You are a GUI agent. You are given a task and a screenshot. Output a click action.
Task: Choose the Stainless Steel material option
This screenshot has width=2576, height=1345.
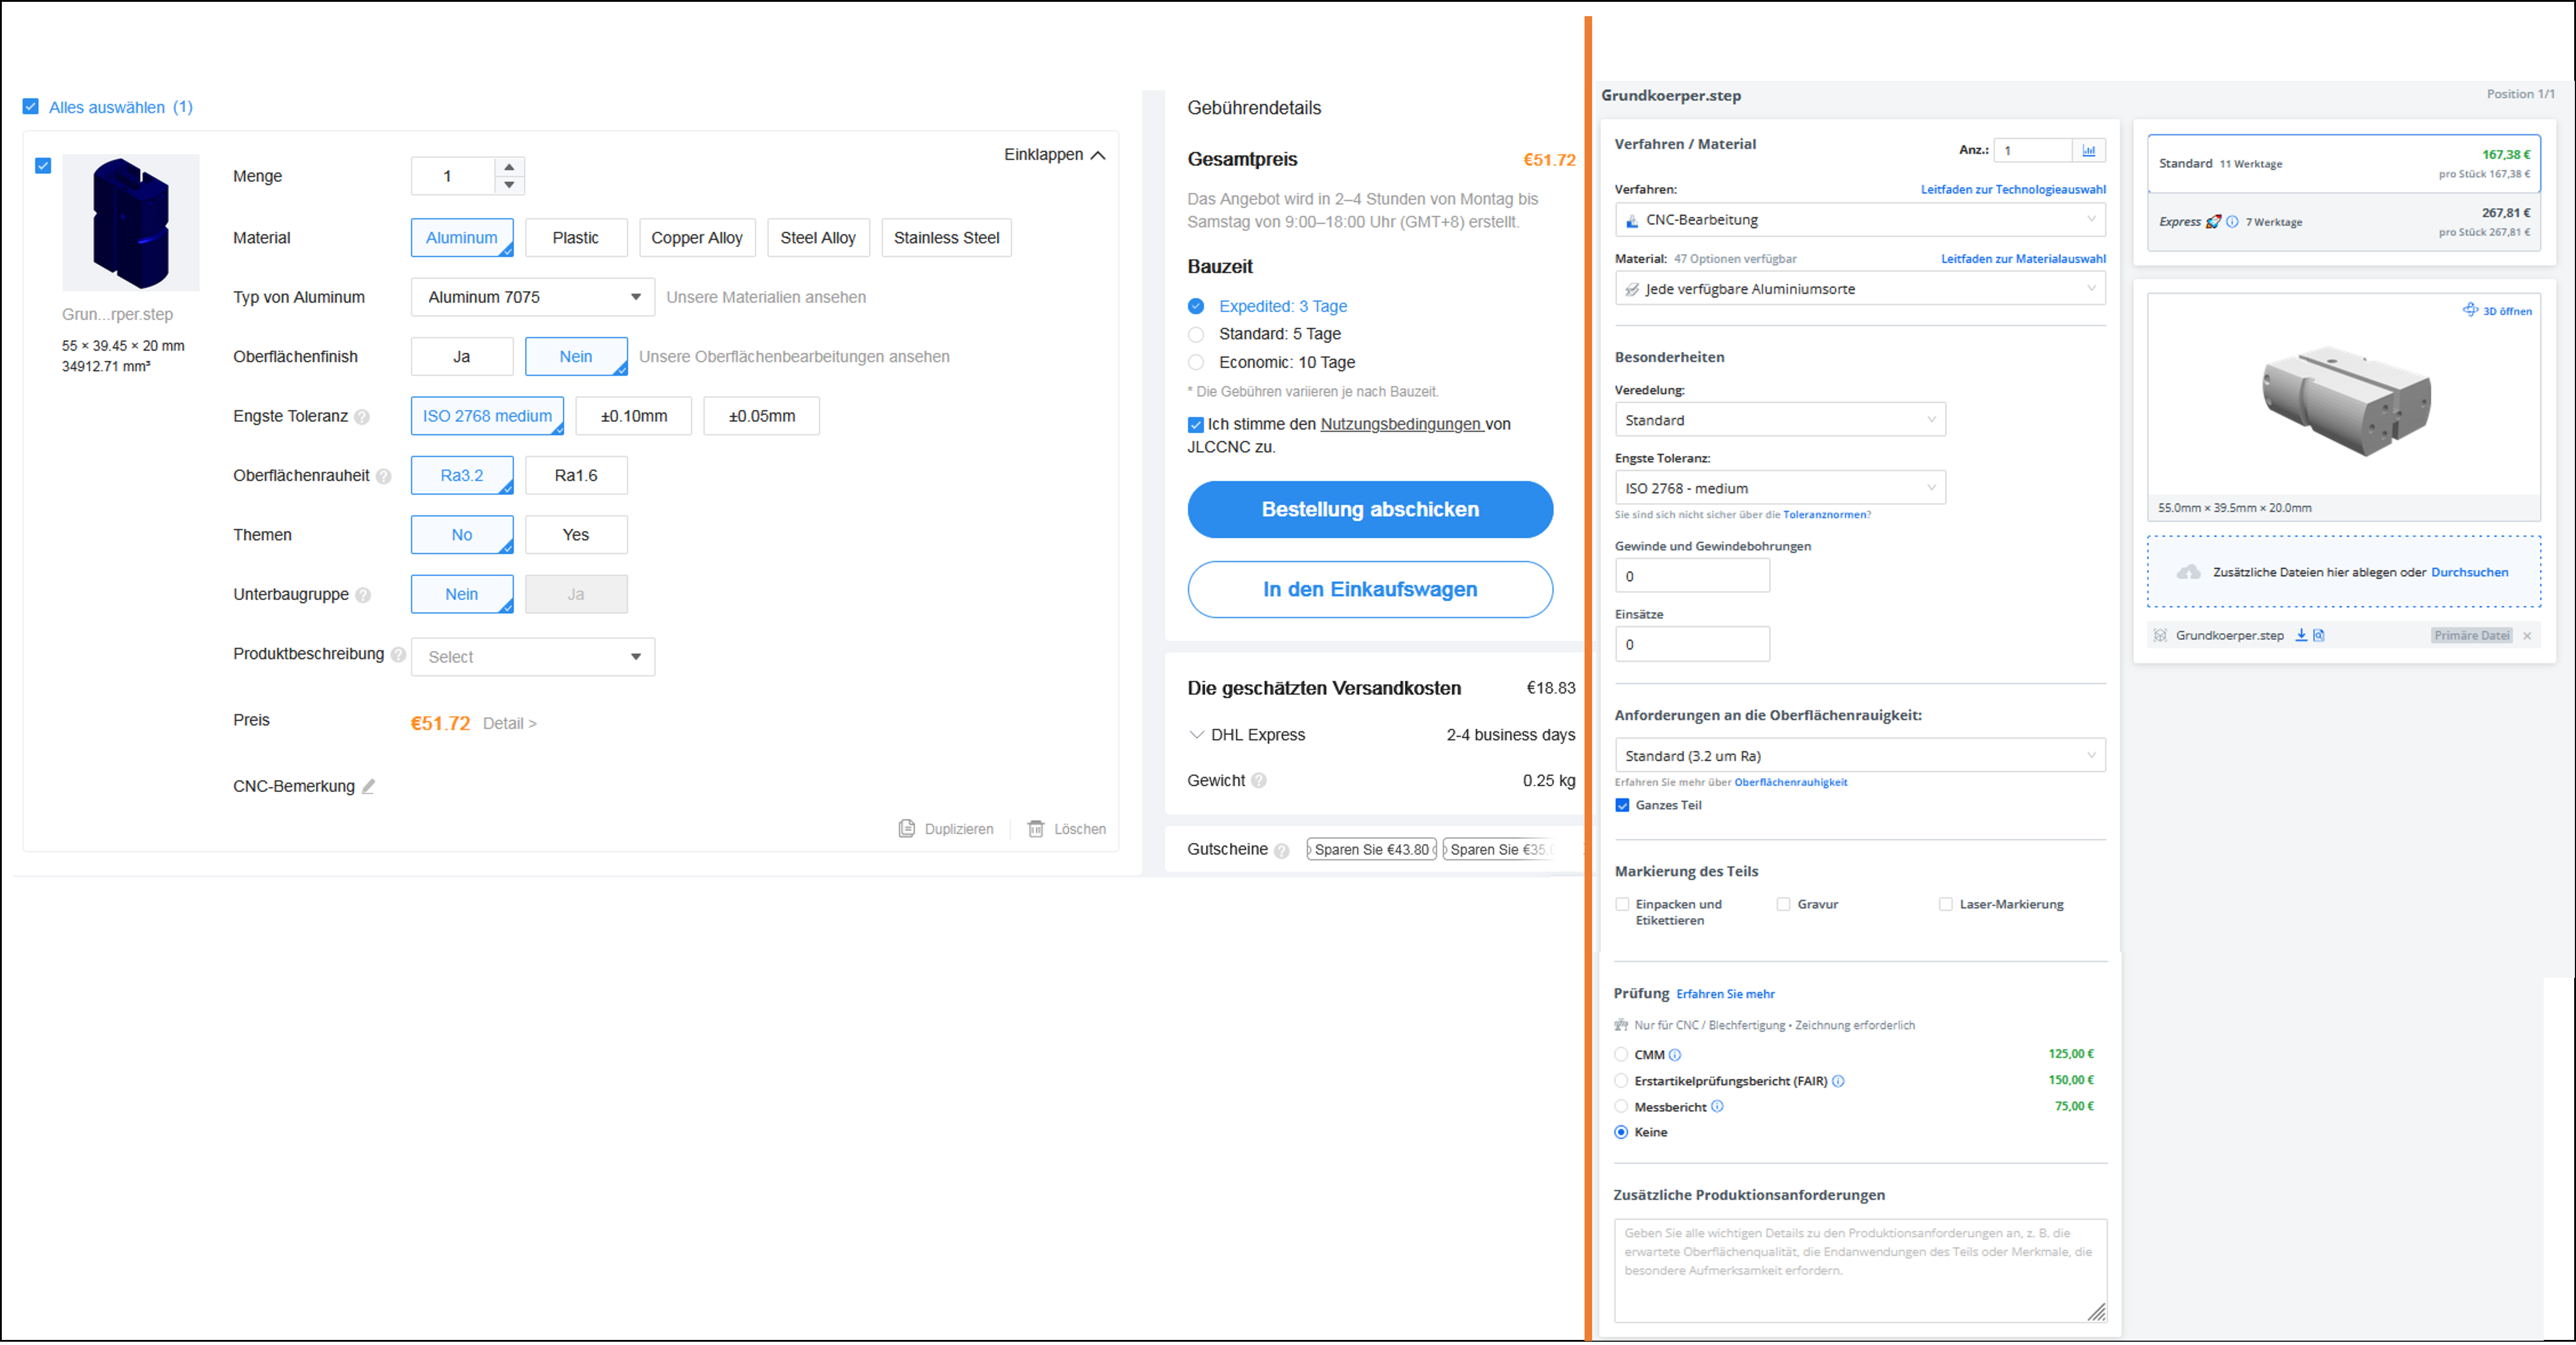pos(946,238)
